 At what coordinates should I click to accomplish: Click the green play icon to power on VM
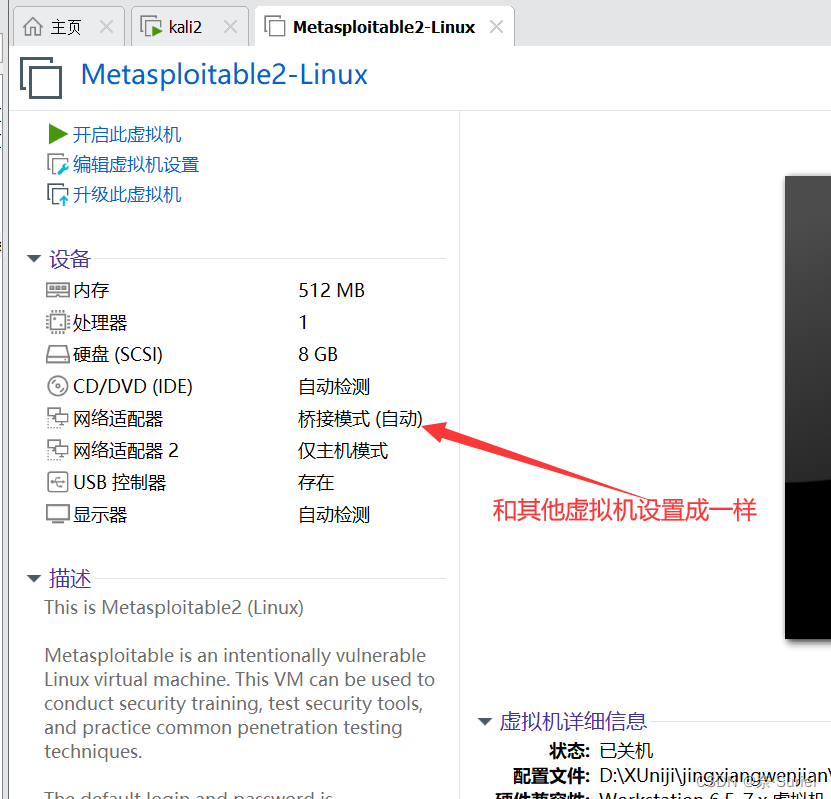coord(57,134)
